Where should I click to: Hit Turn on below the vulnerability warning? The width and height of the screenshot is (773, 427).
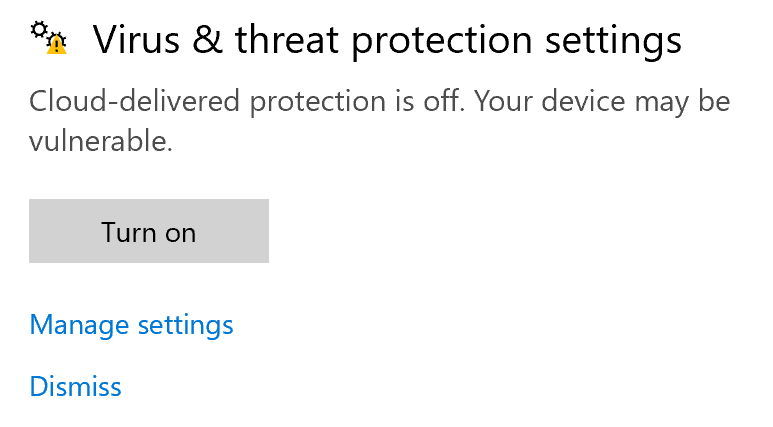tap(148, 232)
